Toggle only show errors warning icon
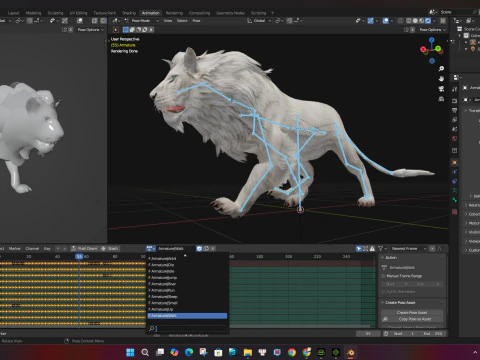 372,249
